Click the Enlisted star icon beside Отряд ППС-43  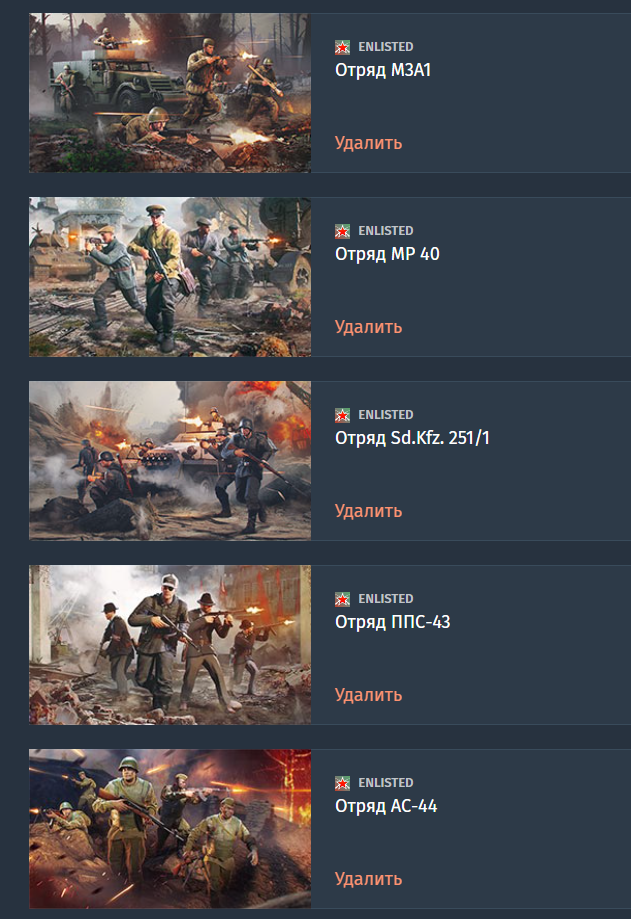coord(342,600)
